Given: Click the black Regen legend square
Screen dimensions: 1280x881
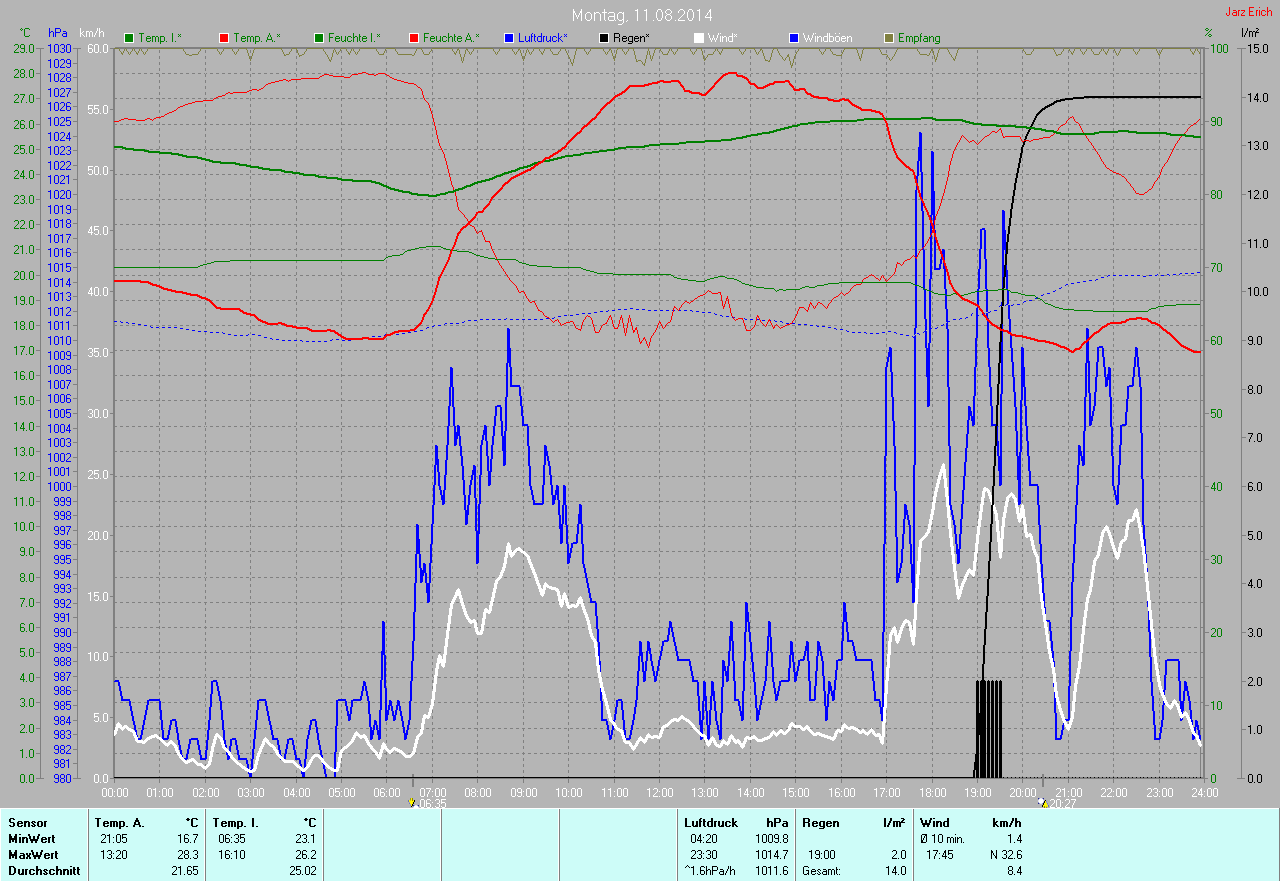Looking at the screenshot, I should (604, 38).
